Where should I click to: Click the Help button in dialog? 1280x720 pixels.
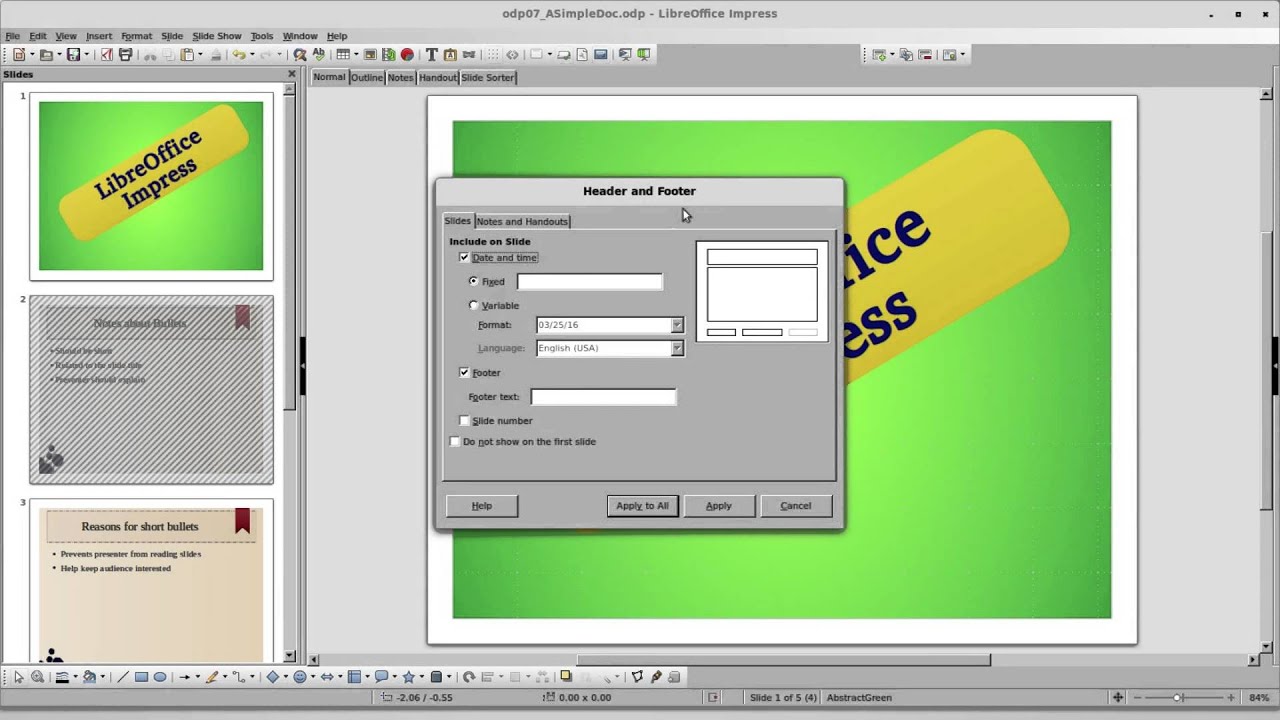pyautogui.click(x=482, y=506)
